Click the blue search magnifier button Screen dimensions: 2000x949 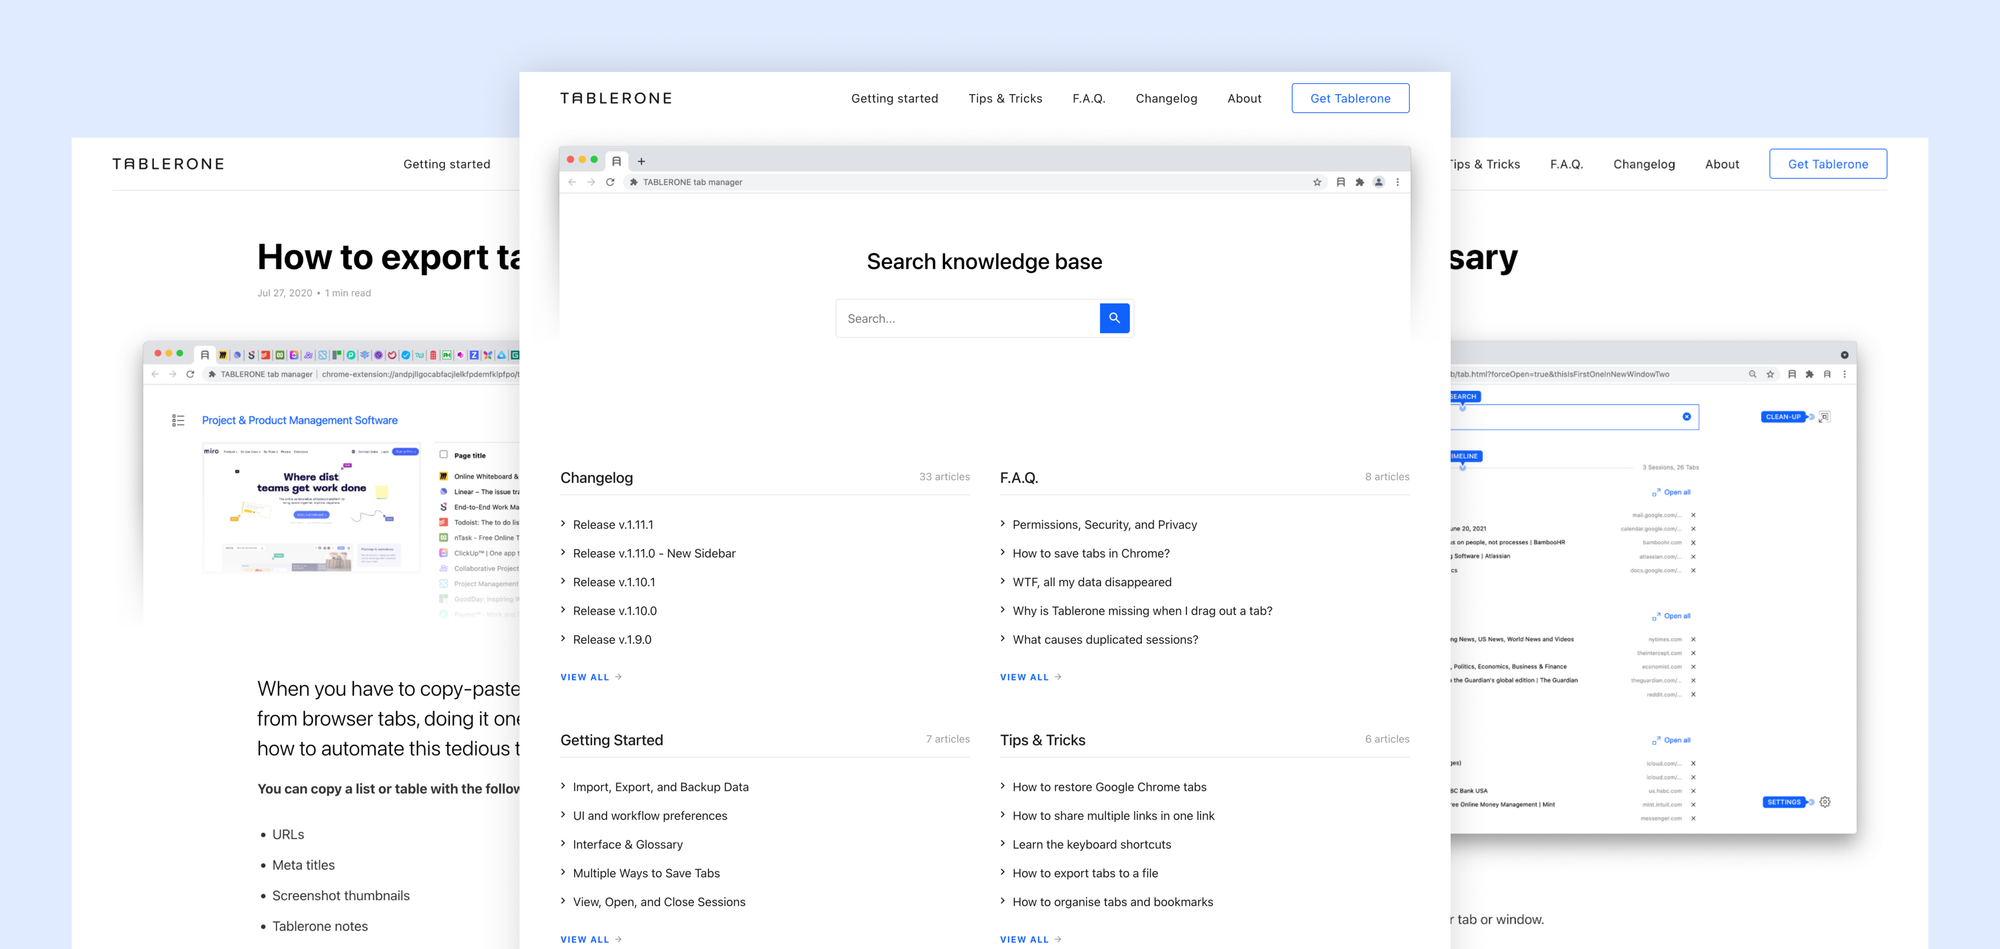pyautogui.click(x=1114, y=318)
